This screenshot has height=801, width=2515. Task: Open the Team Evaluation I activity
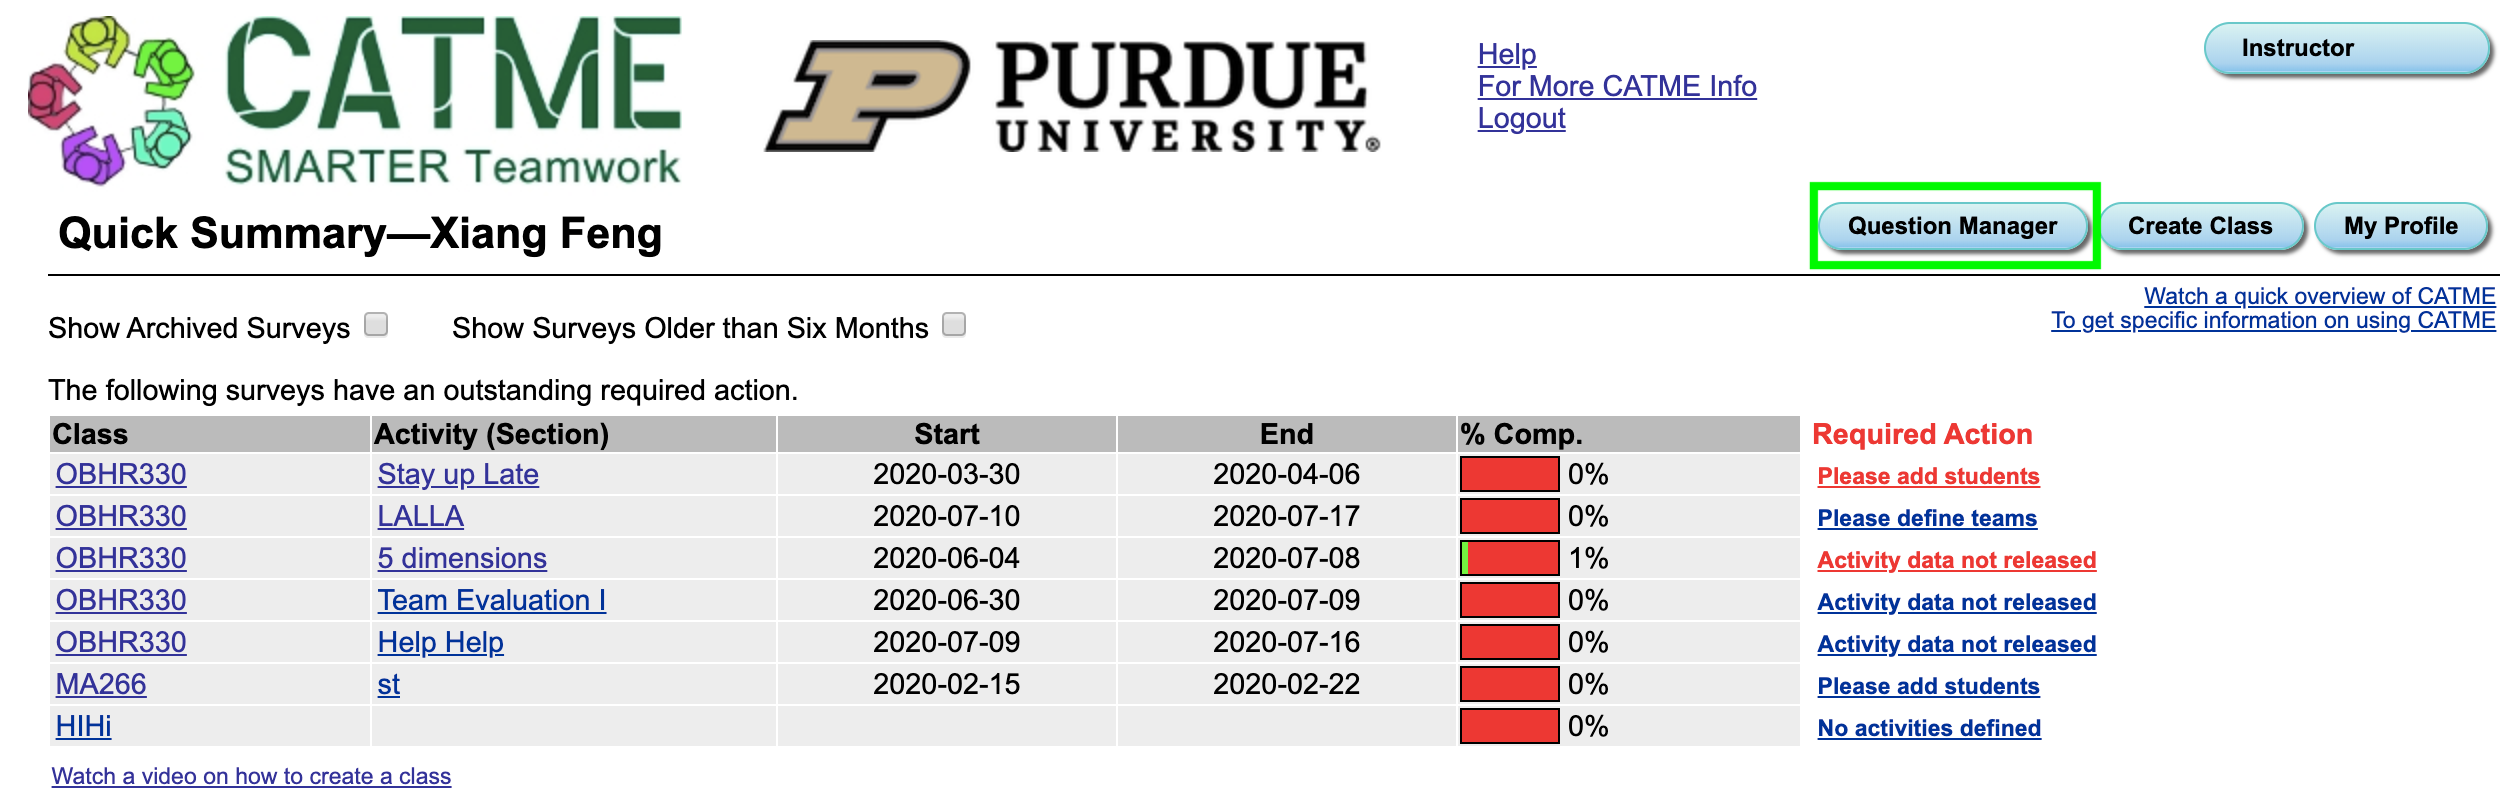[491, 601]
